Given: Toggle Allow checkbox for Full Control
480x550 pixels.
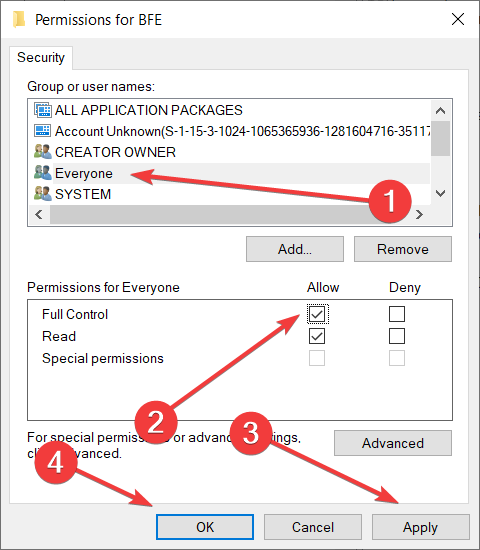Looking at the screenshot, I should pyautogui.click(x=317, y=314).
